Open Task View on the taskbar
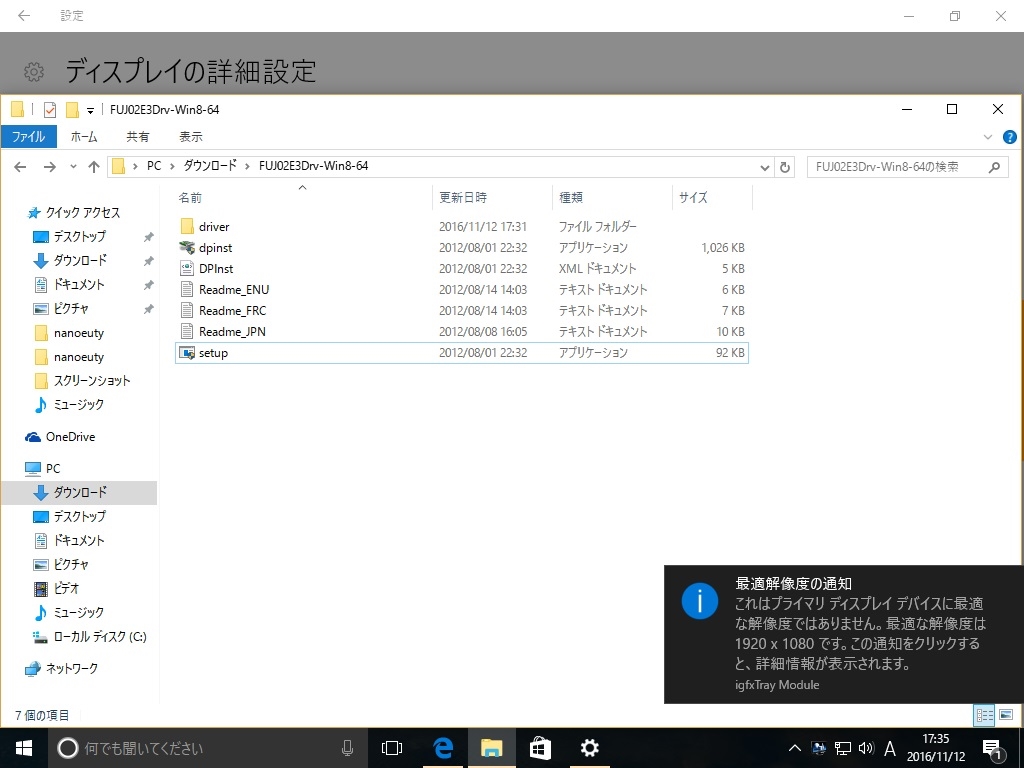This screenshot has width=1024, height=768. [392, 748]
